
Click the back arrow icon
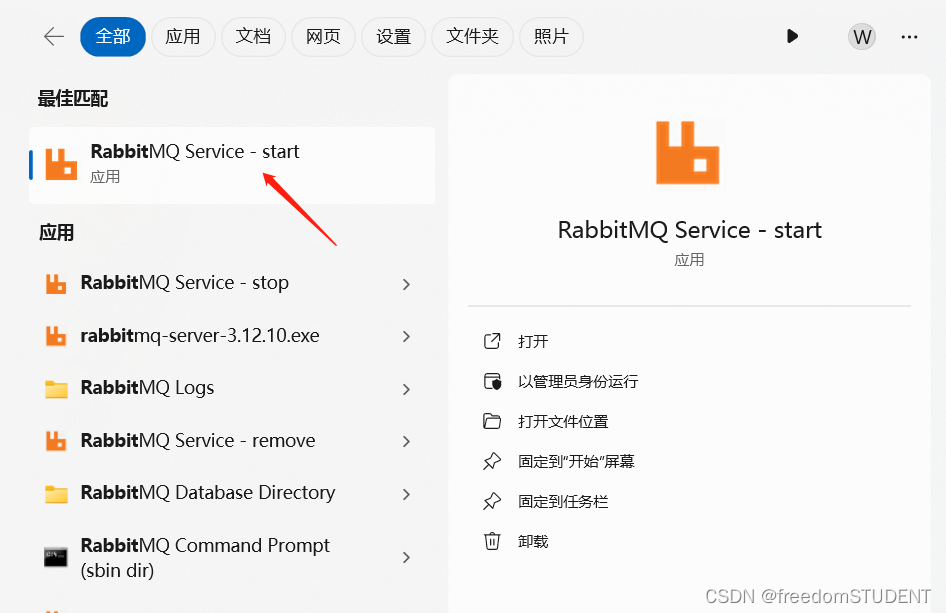click(53, 37)
